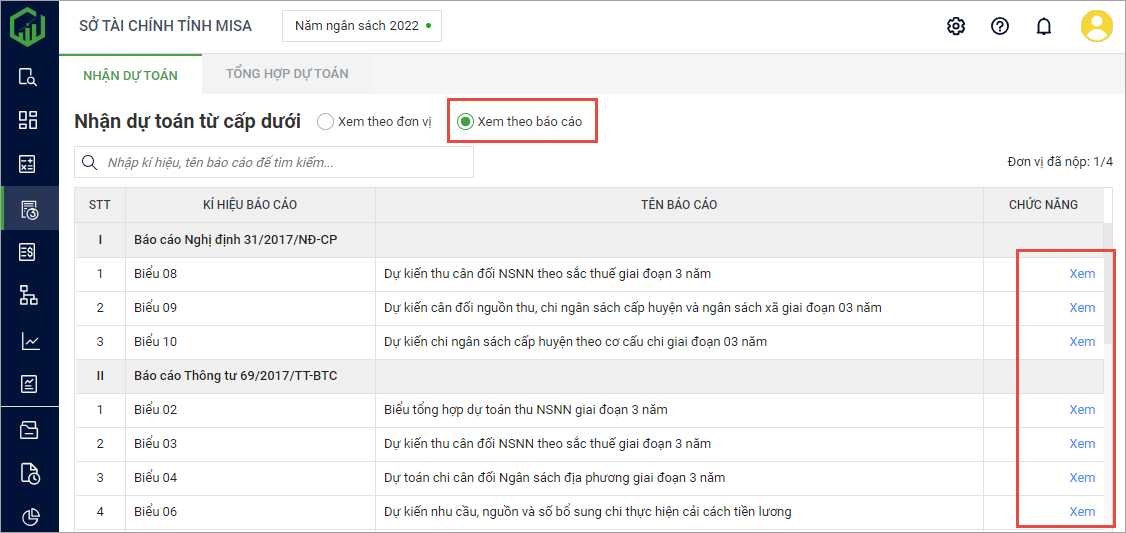Open the 'Năm ngân sách 2022' year selector
1126x533 pixels.
362,26
